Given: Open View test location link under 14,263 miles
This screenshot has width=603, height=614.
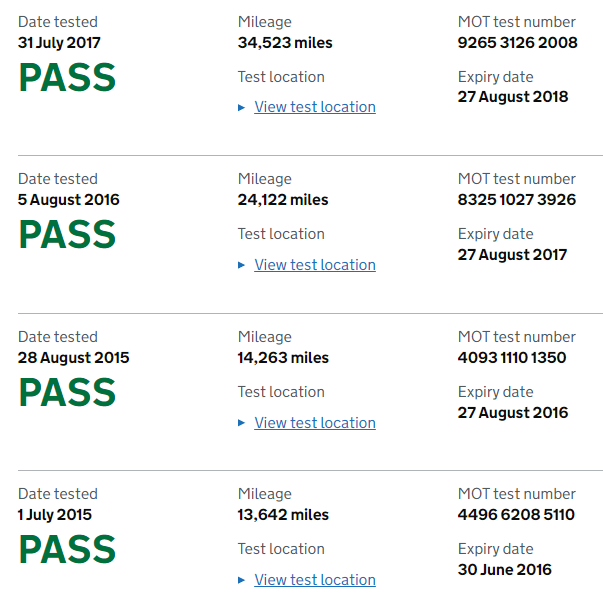Looking at the screenshot, I should coord(315,423).
